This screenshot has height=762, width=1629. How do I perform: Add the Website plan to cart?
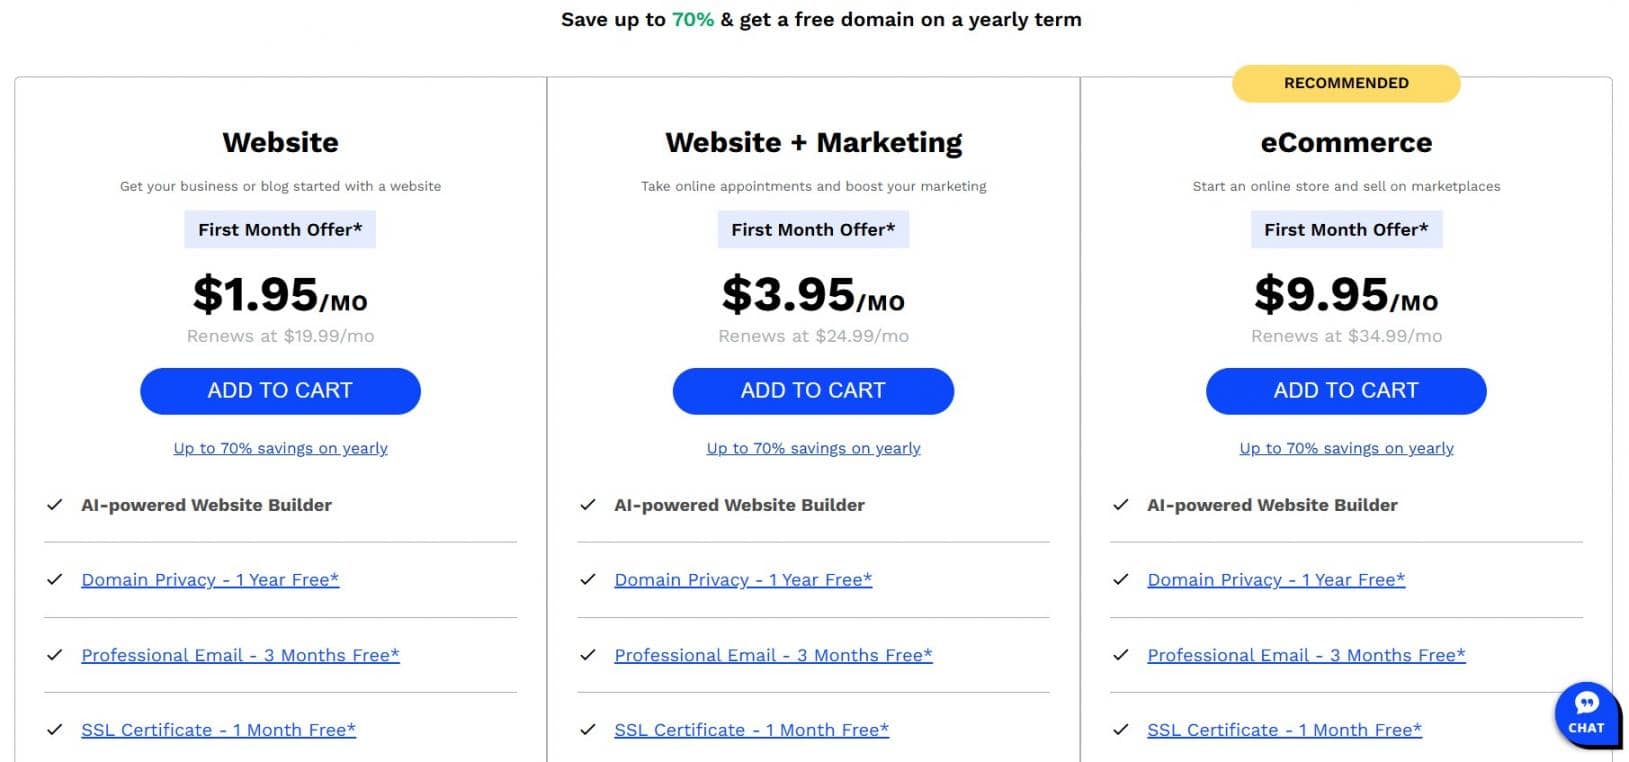280,391
